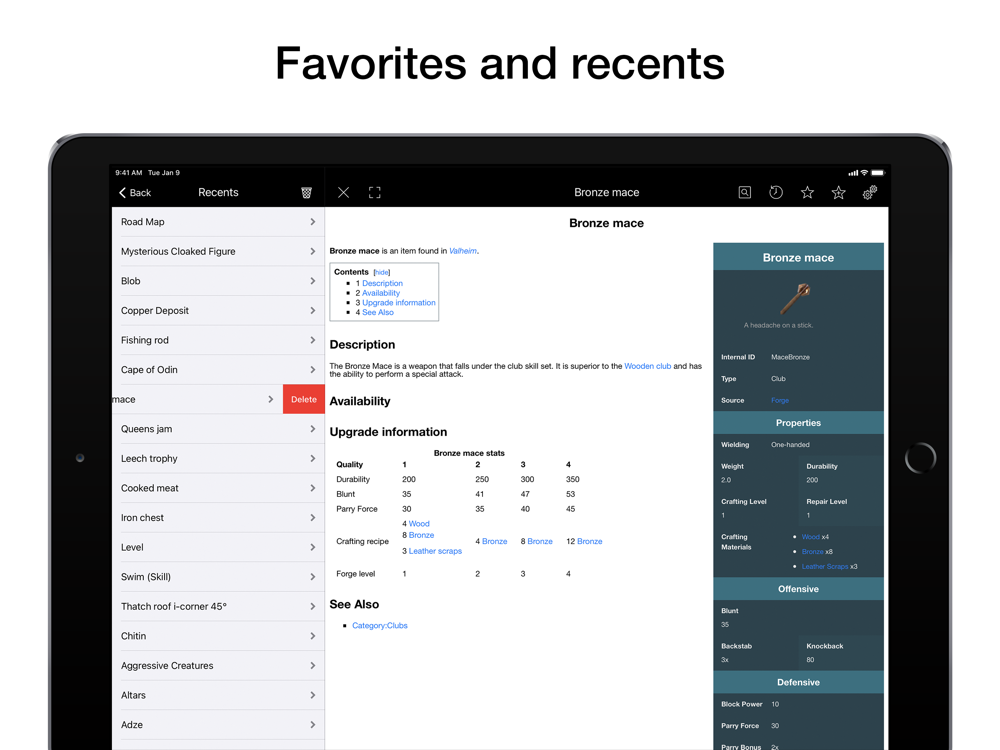This screenshot has height=750, width=1000.
Task: Select Cooked meat in recents
Action: (218, 488)
